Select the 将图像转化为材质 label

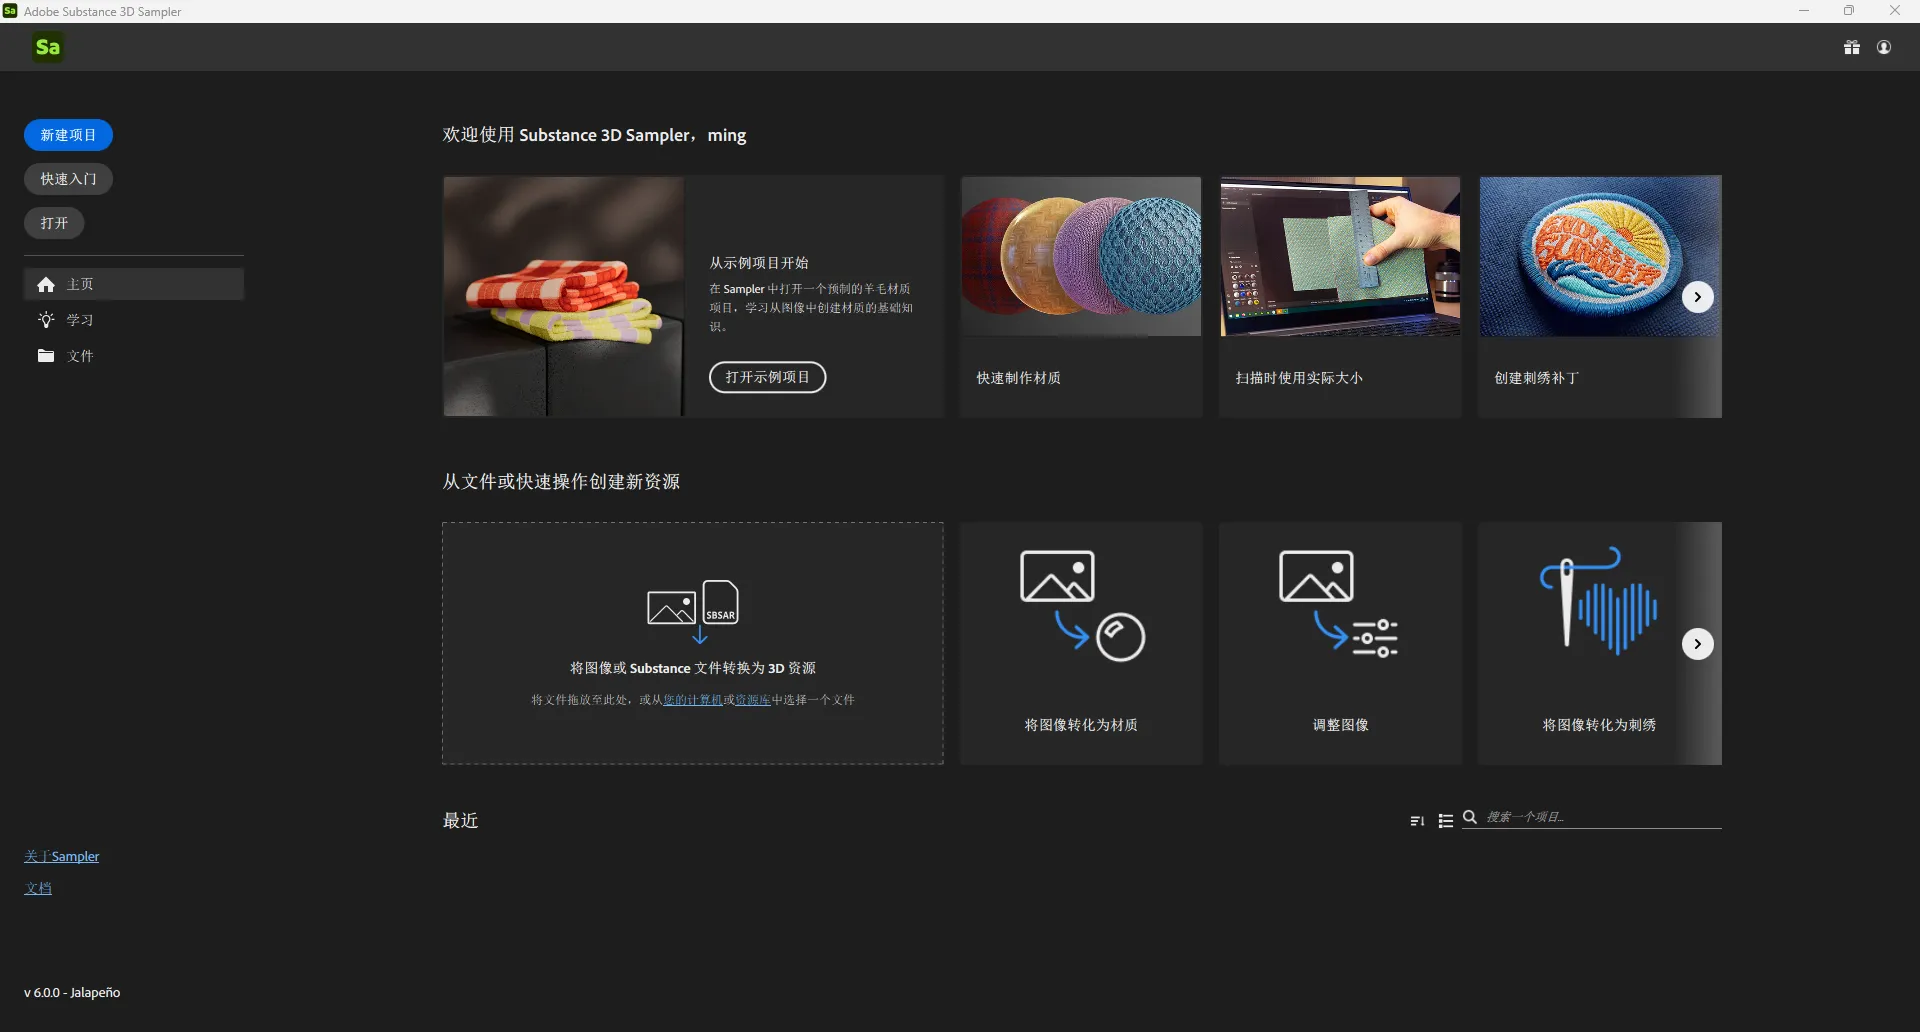pyautogui.click(x=1081, y=725)
